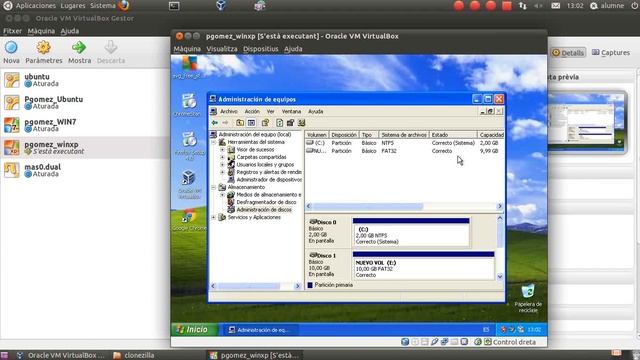Screen dimensions: 640x360
Task: Collapse Herramientas del sistema tree node
Action: click(x=213, y=142)
